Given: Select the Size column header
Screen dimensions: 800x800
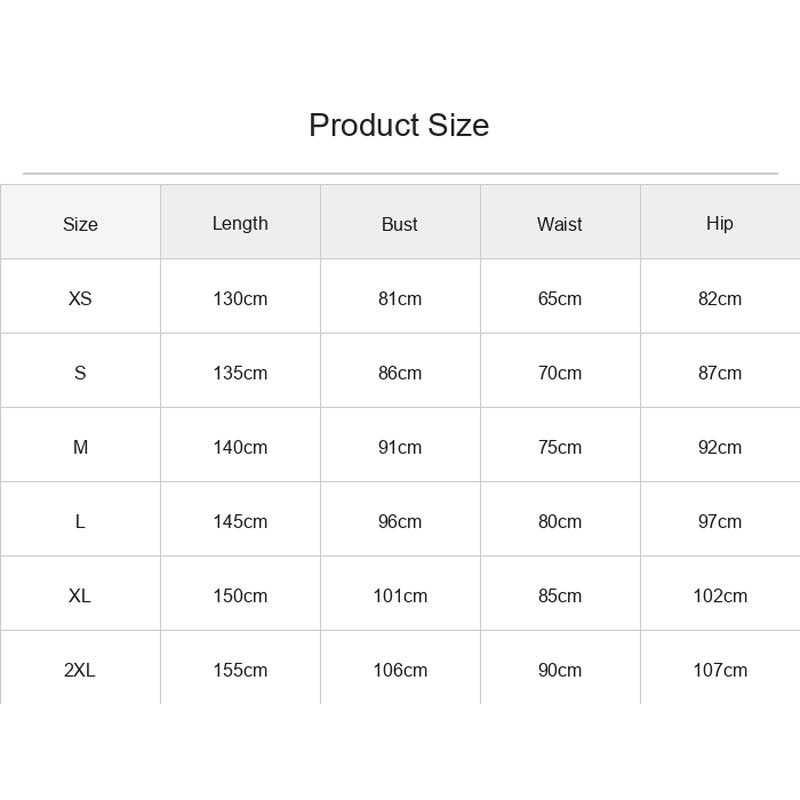Looking at the screenshot, I should pos(80,224).
